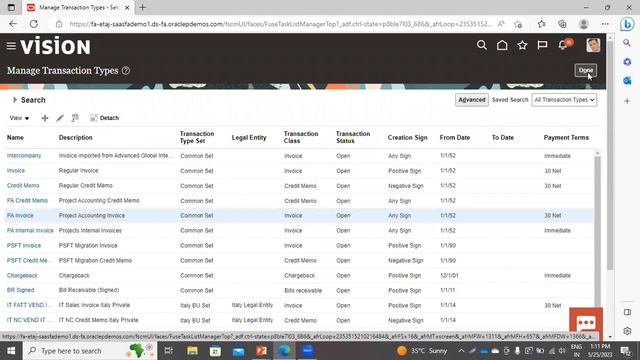
Task: Expand the Search panel
Action: click(15, 100)
